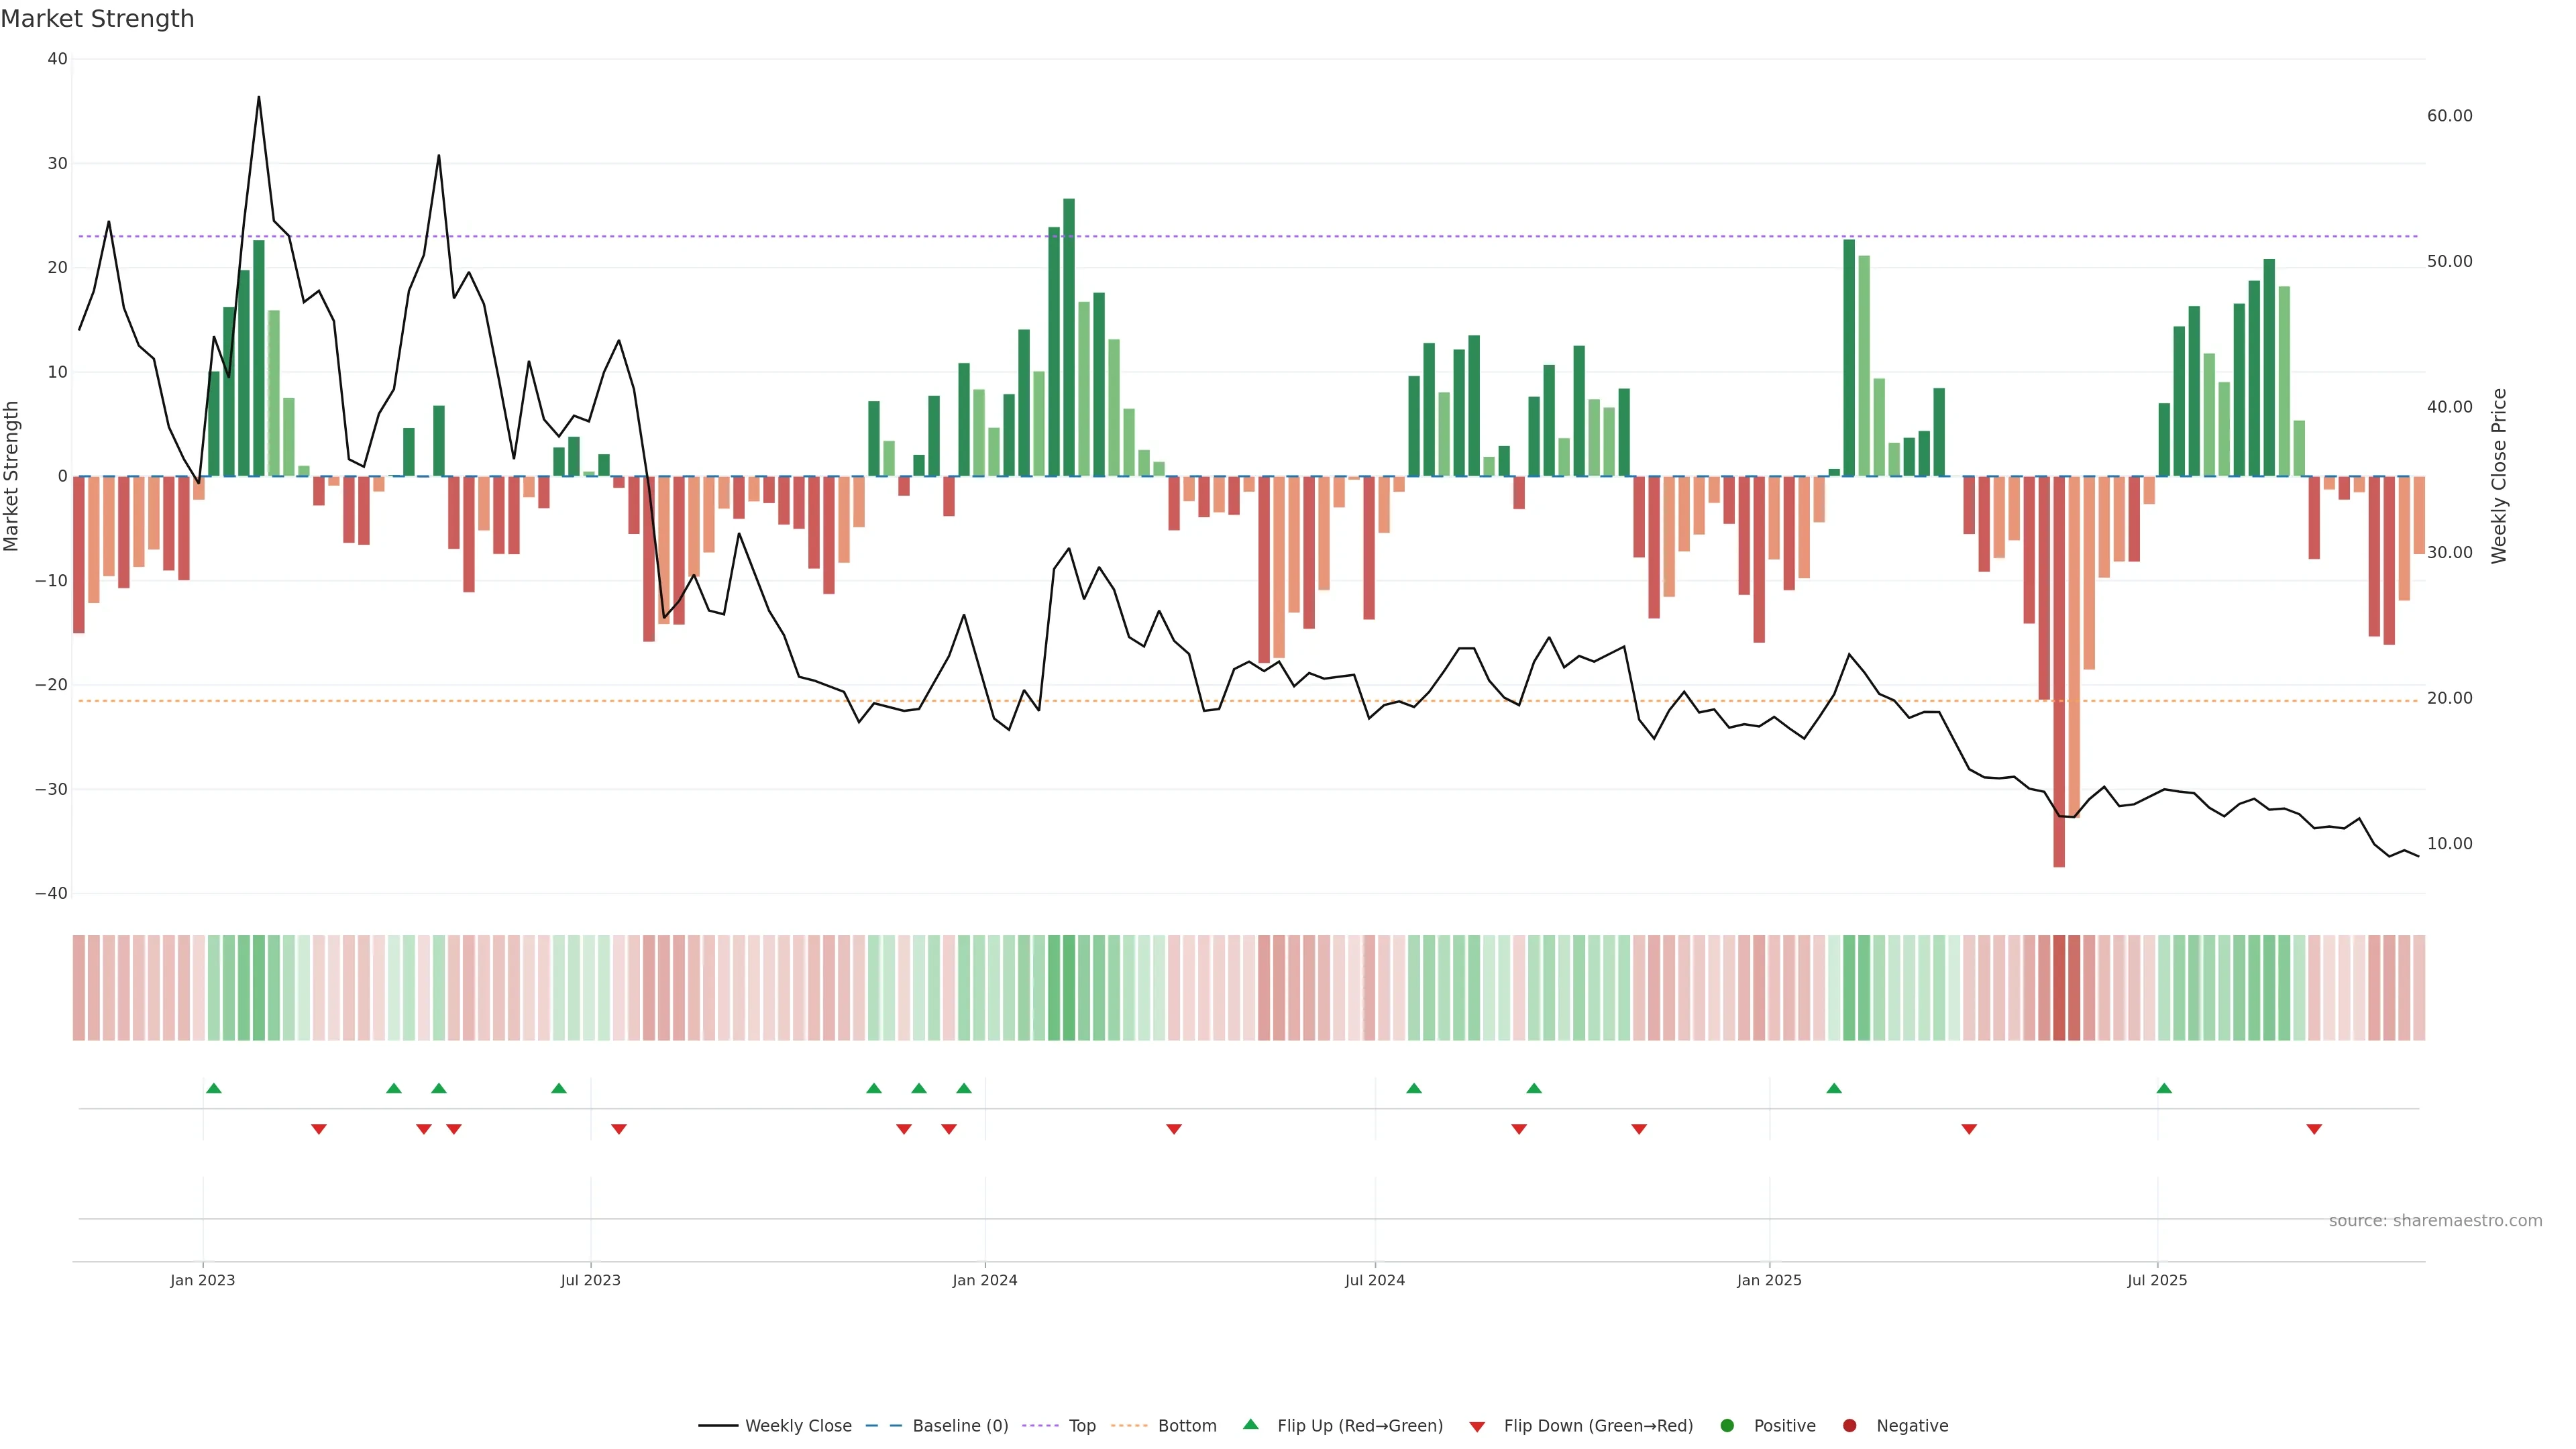
Task: Click the Negative red dot legend icon
Action: pyautogui.click(x=1849, y=1426)
